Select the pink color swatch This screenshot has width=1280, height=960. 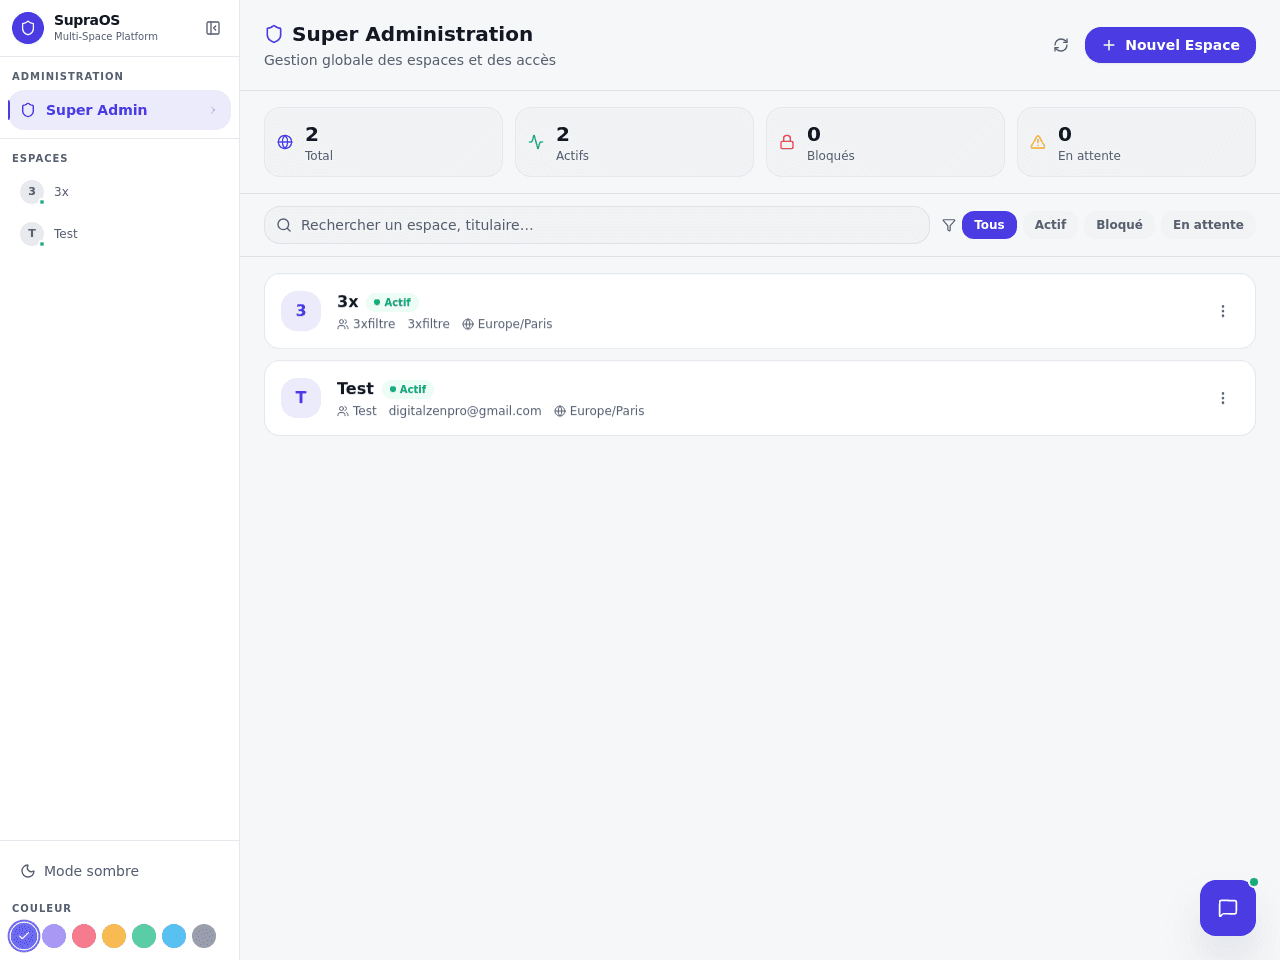[x=84, y=936]
